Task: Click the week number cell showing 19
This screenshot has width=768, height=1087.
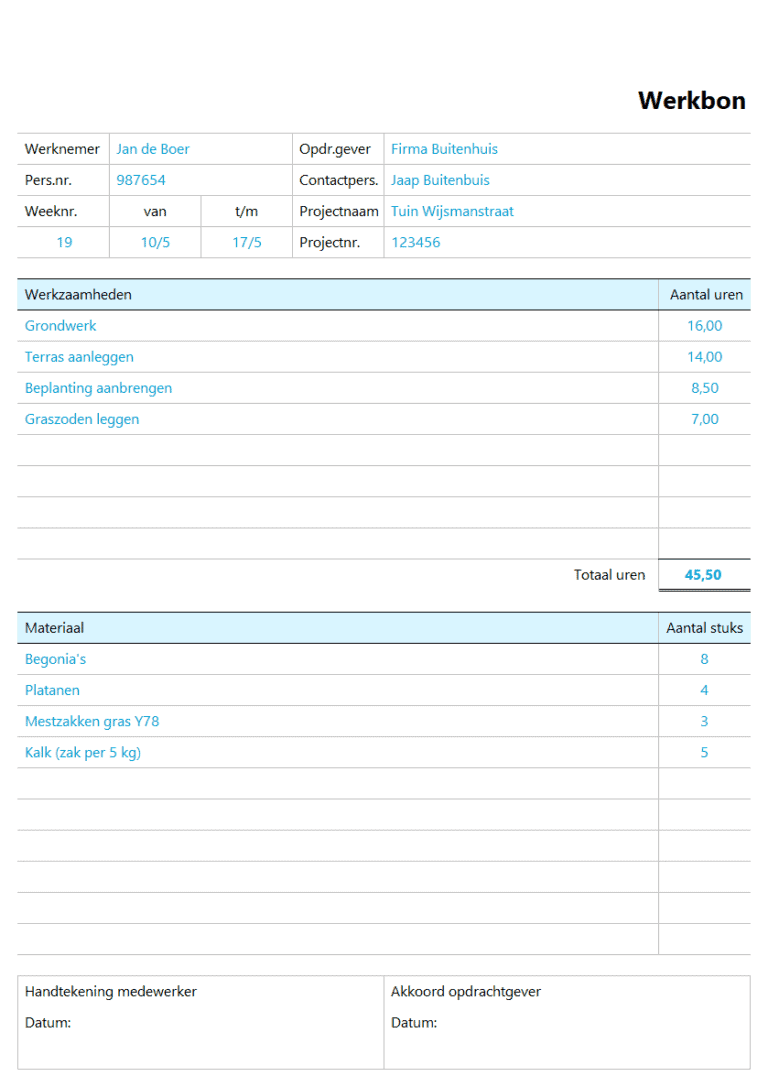Action: tap(64, 242)
